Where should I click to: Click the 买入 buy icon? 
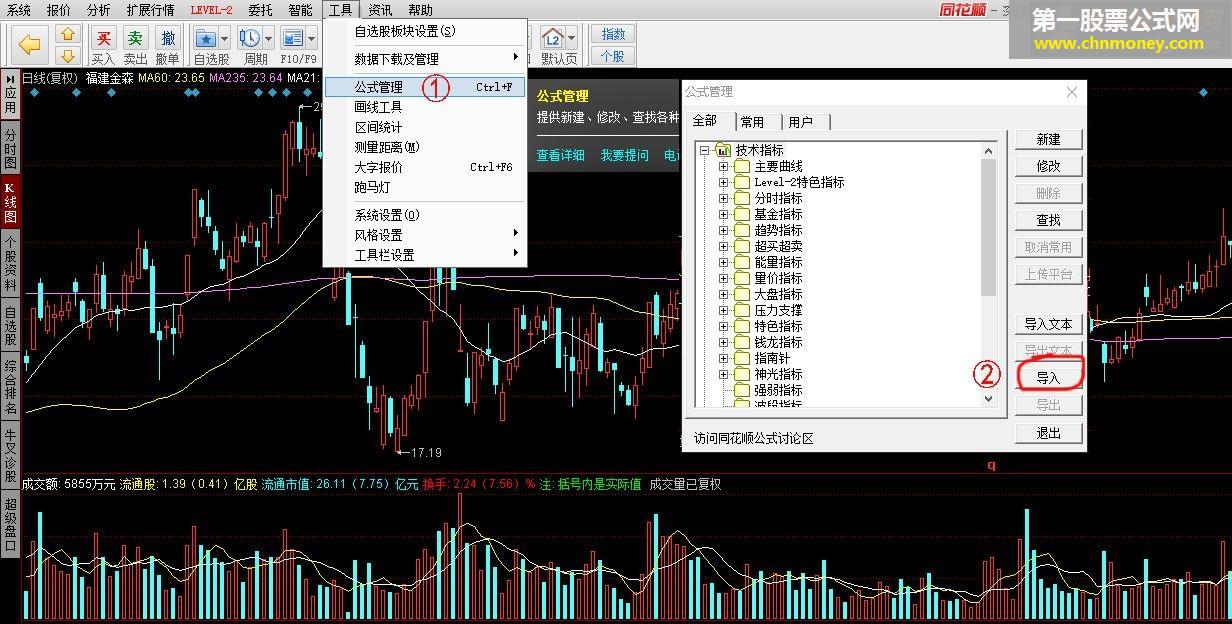pos(103,38)
